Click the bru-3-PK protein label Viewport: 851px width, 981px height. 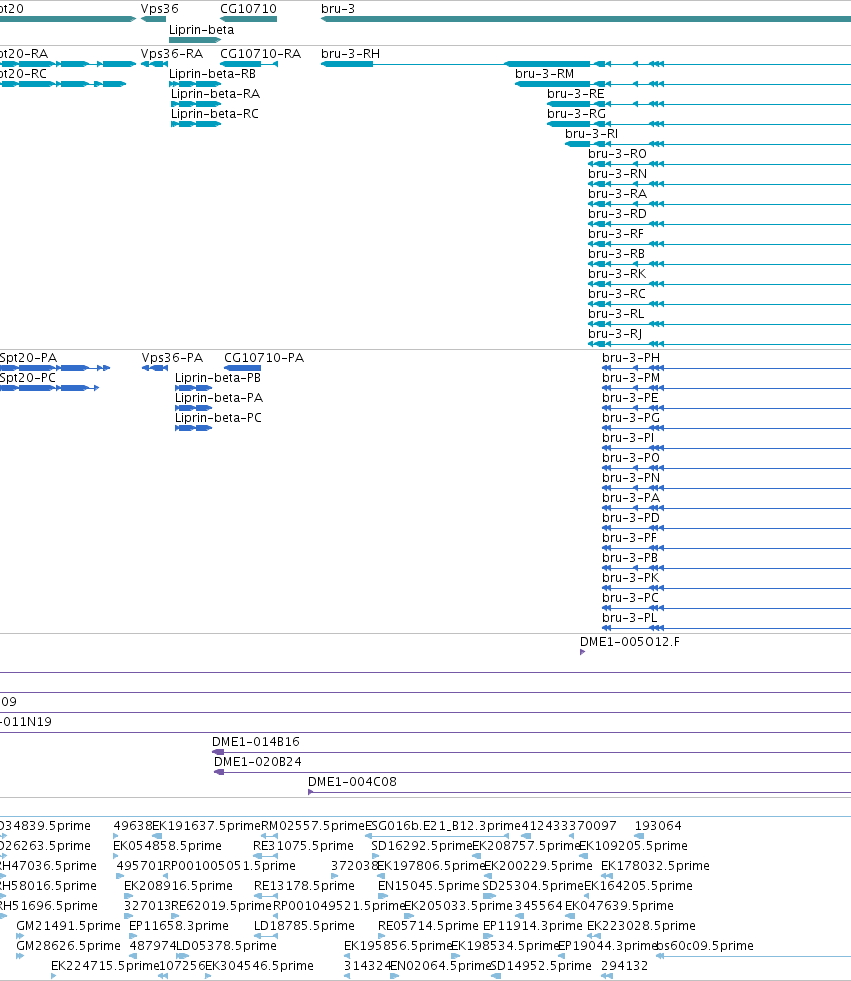tap(631, 578)
